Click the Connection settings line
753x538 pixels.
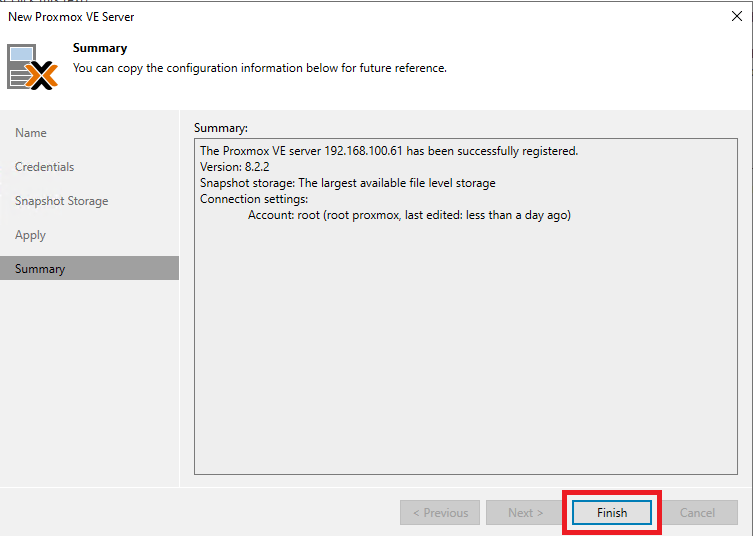coord(254,199)
